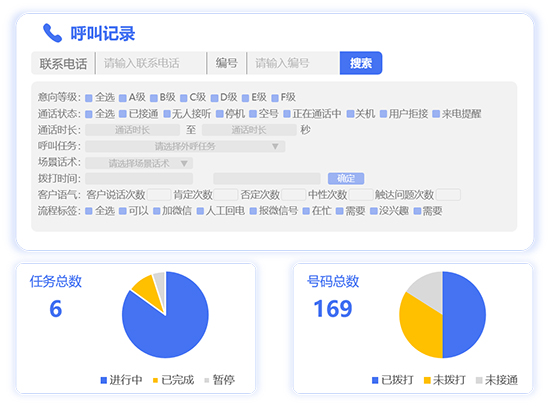
Task: Click the 请输入联系电话 input field
Action: [x=151, y=63]
